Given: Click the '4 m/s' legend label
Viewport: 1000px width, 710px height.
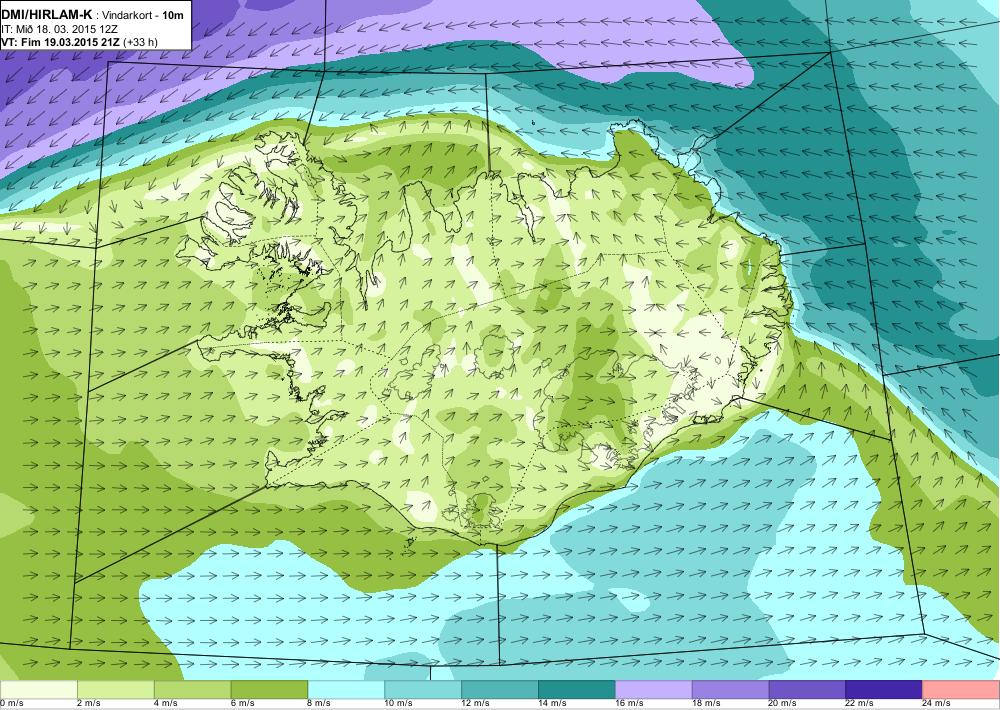Looking at the screenshot, I should click(x=165, y=704).
